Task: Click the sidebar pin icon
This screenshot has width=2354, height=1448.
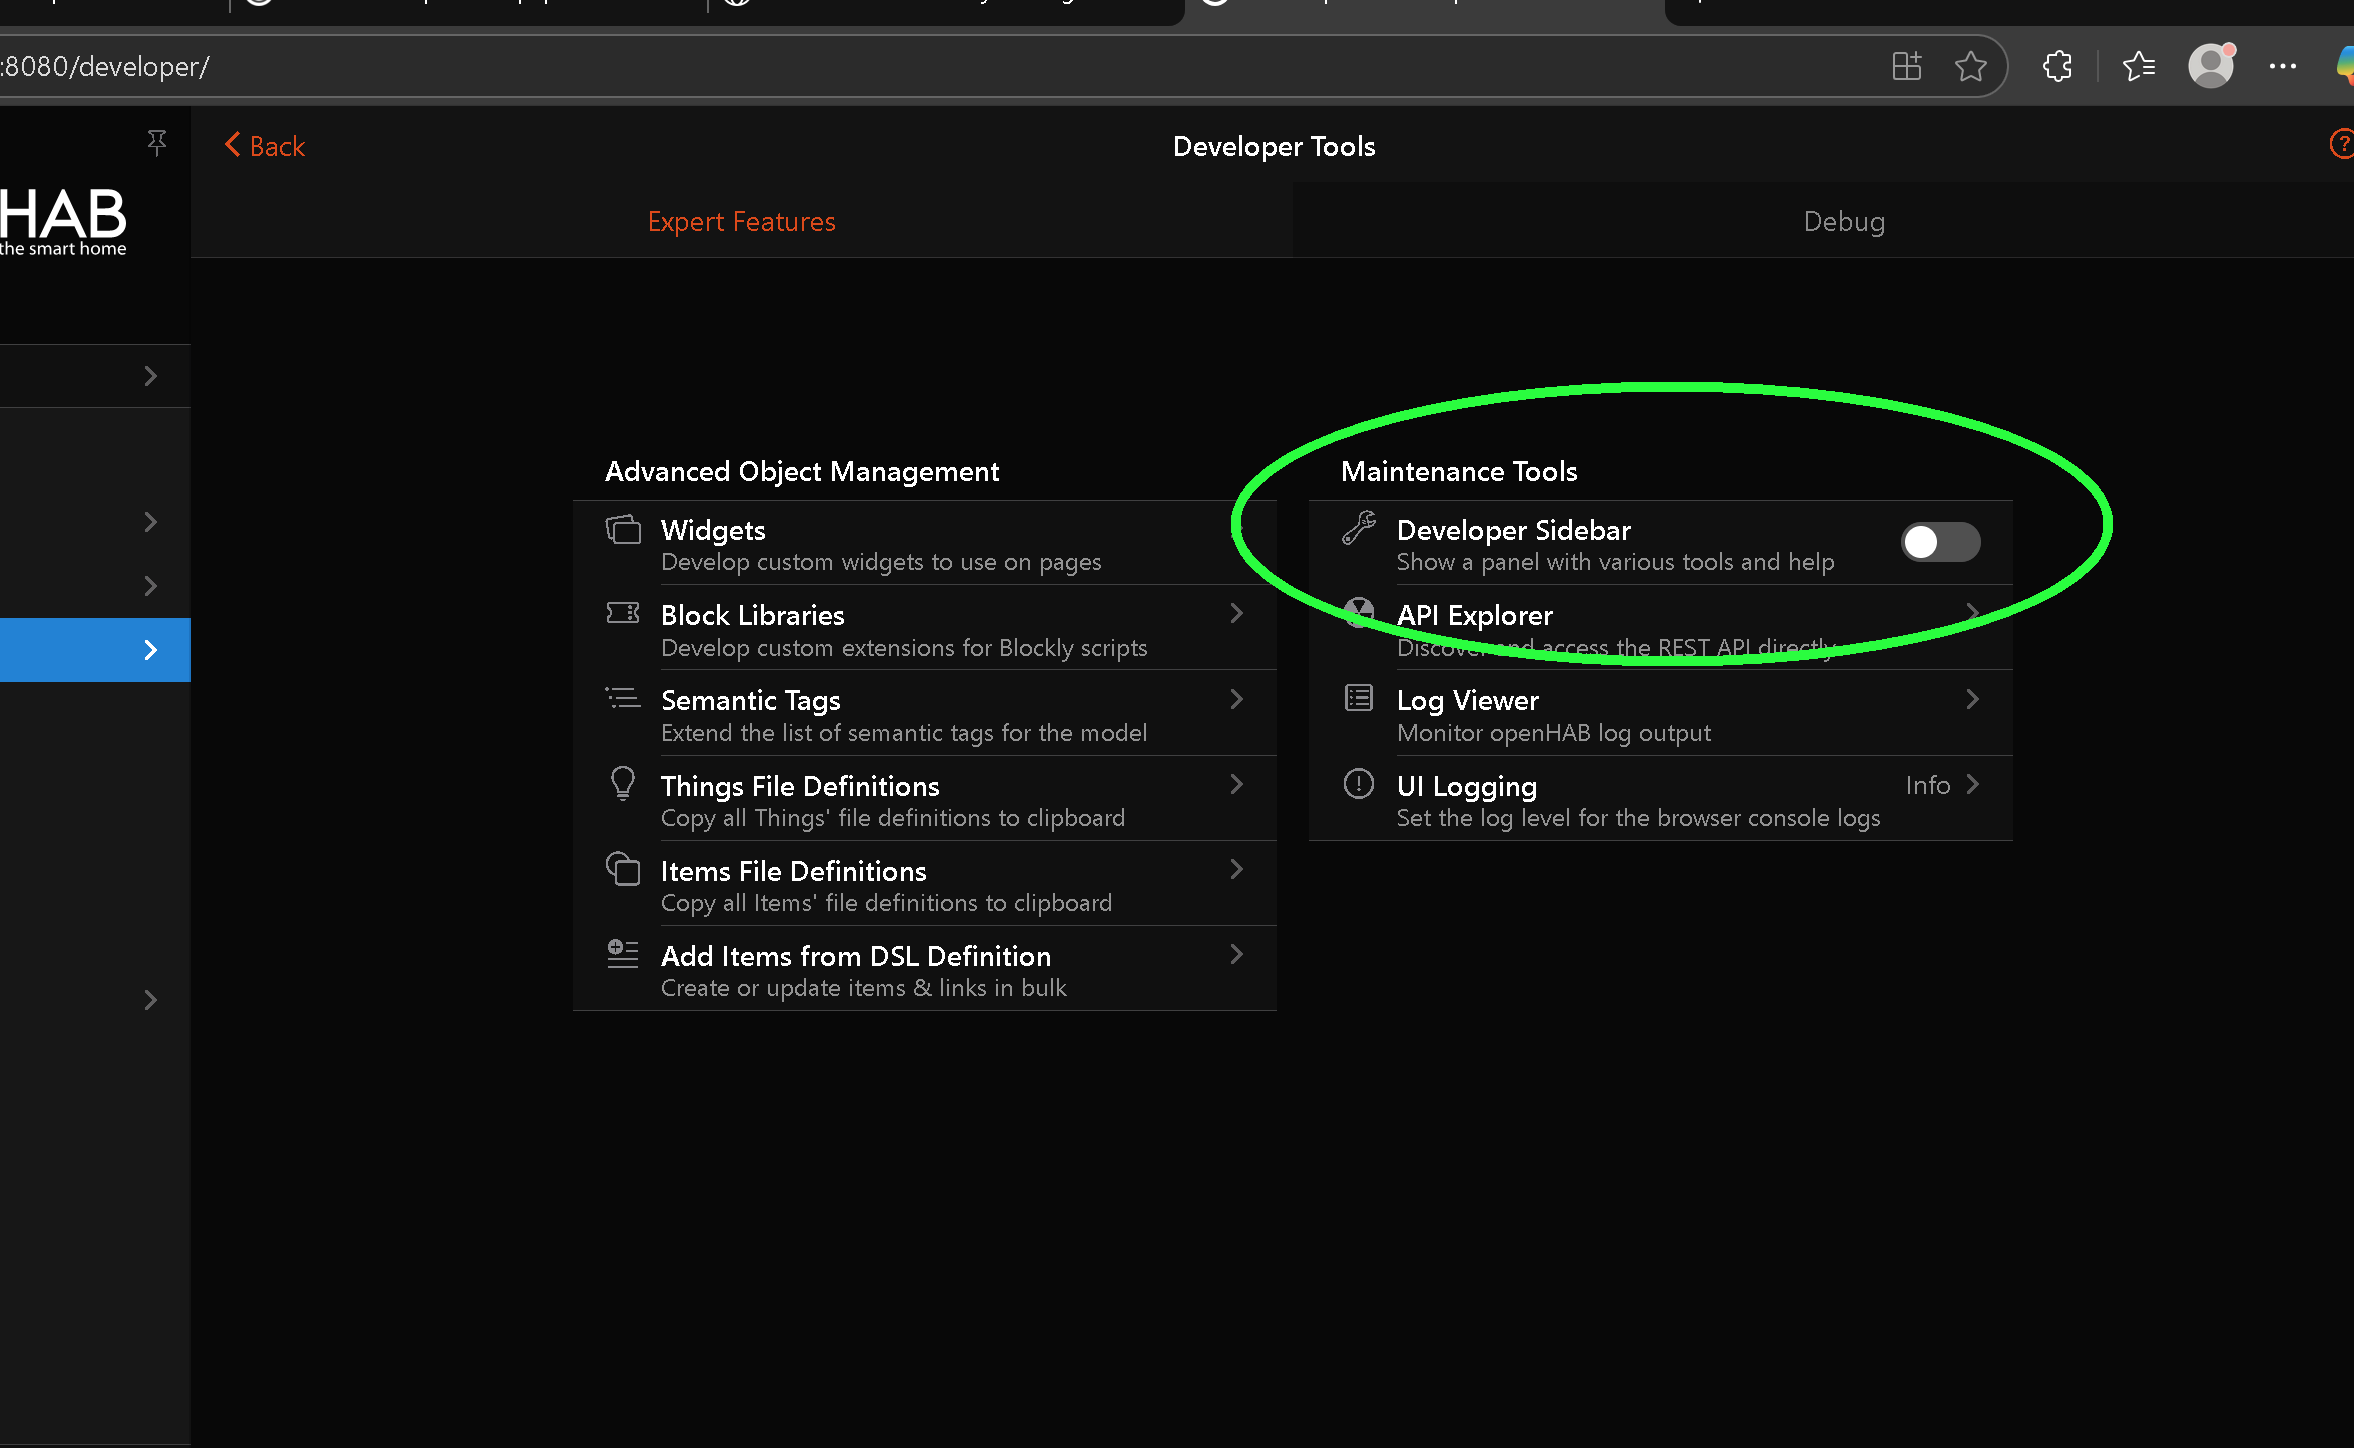Action: click(156, 143)
